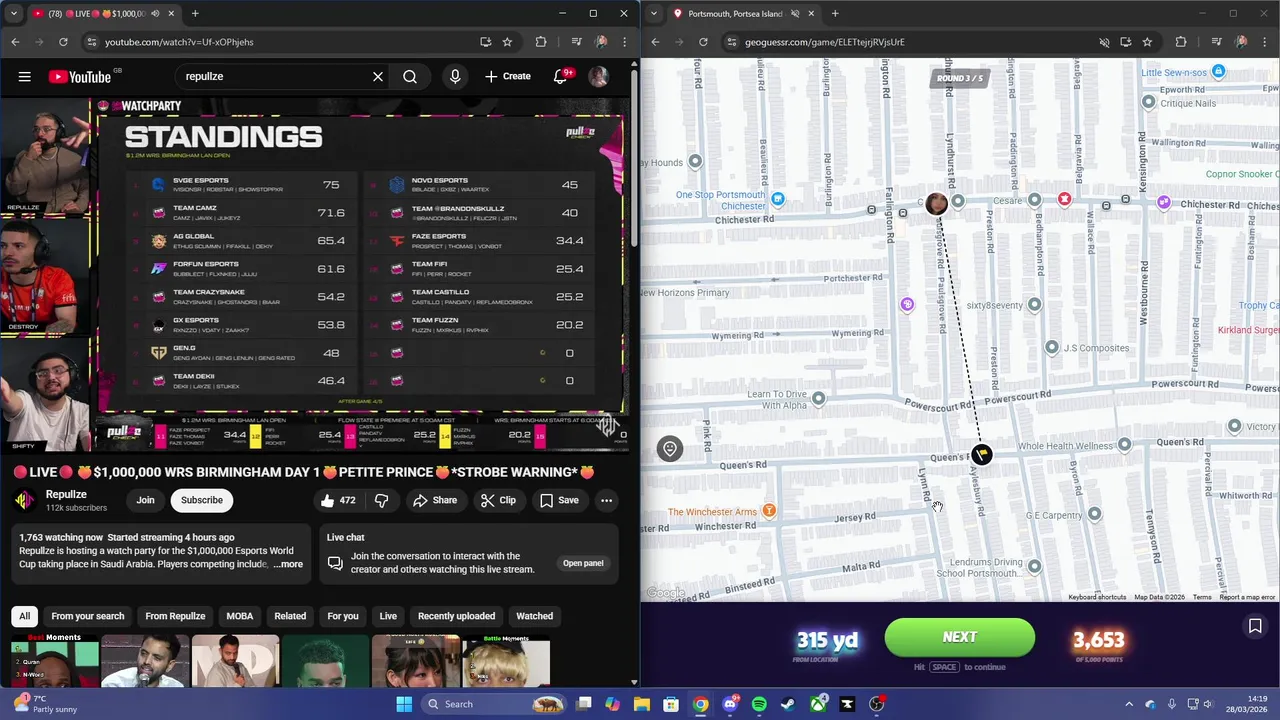This screenshot has width=1280, height=720.
Task: Open the YouTube account avatar menu
Action: (598, 77)
